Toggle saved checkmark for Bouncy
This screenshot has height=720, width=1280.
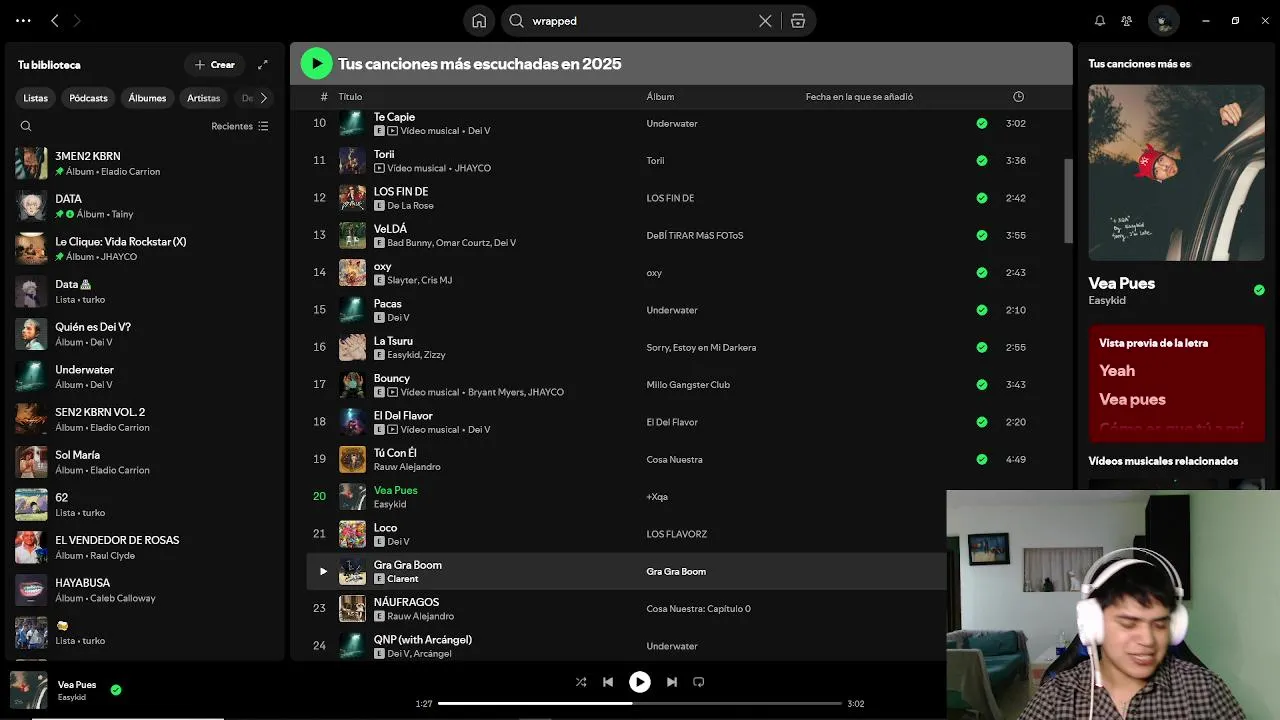[982, 385]
